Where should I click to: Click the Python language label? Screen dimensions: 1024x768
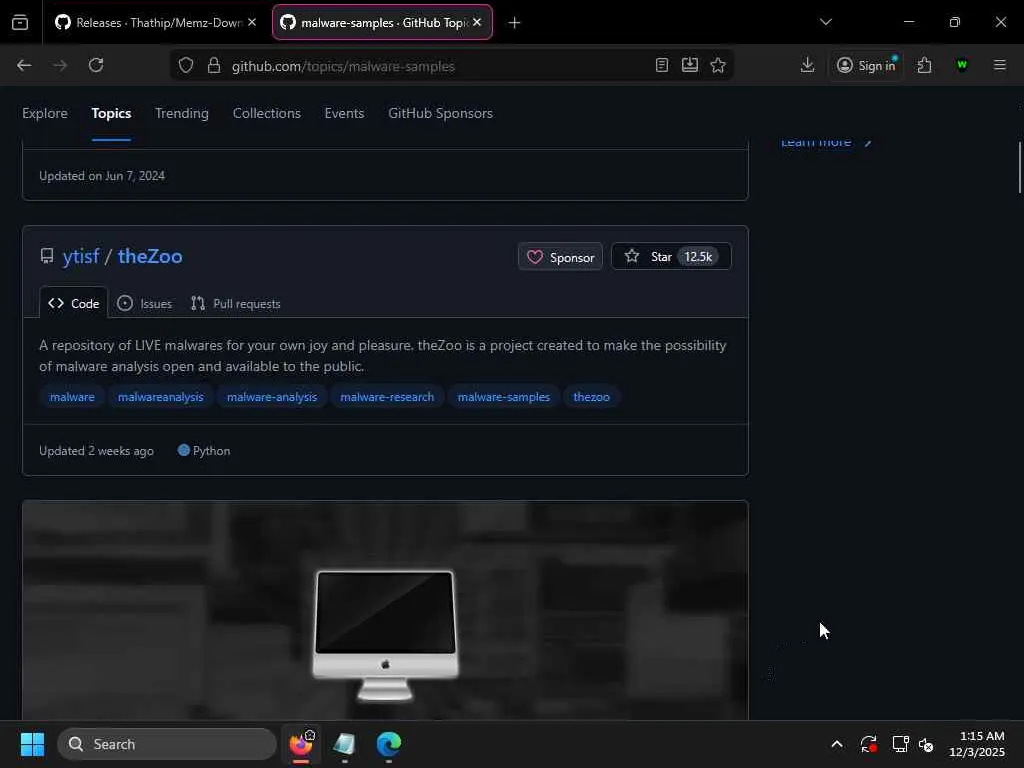pyautogui.click(x=204, y=451)
